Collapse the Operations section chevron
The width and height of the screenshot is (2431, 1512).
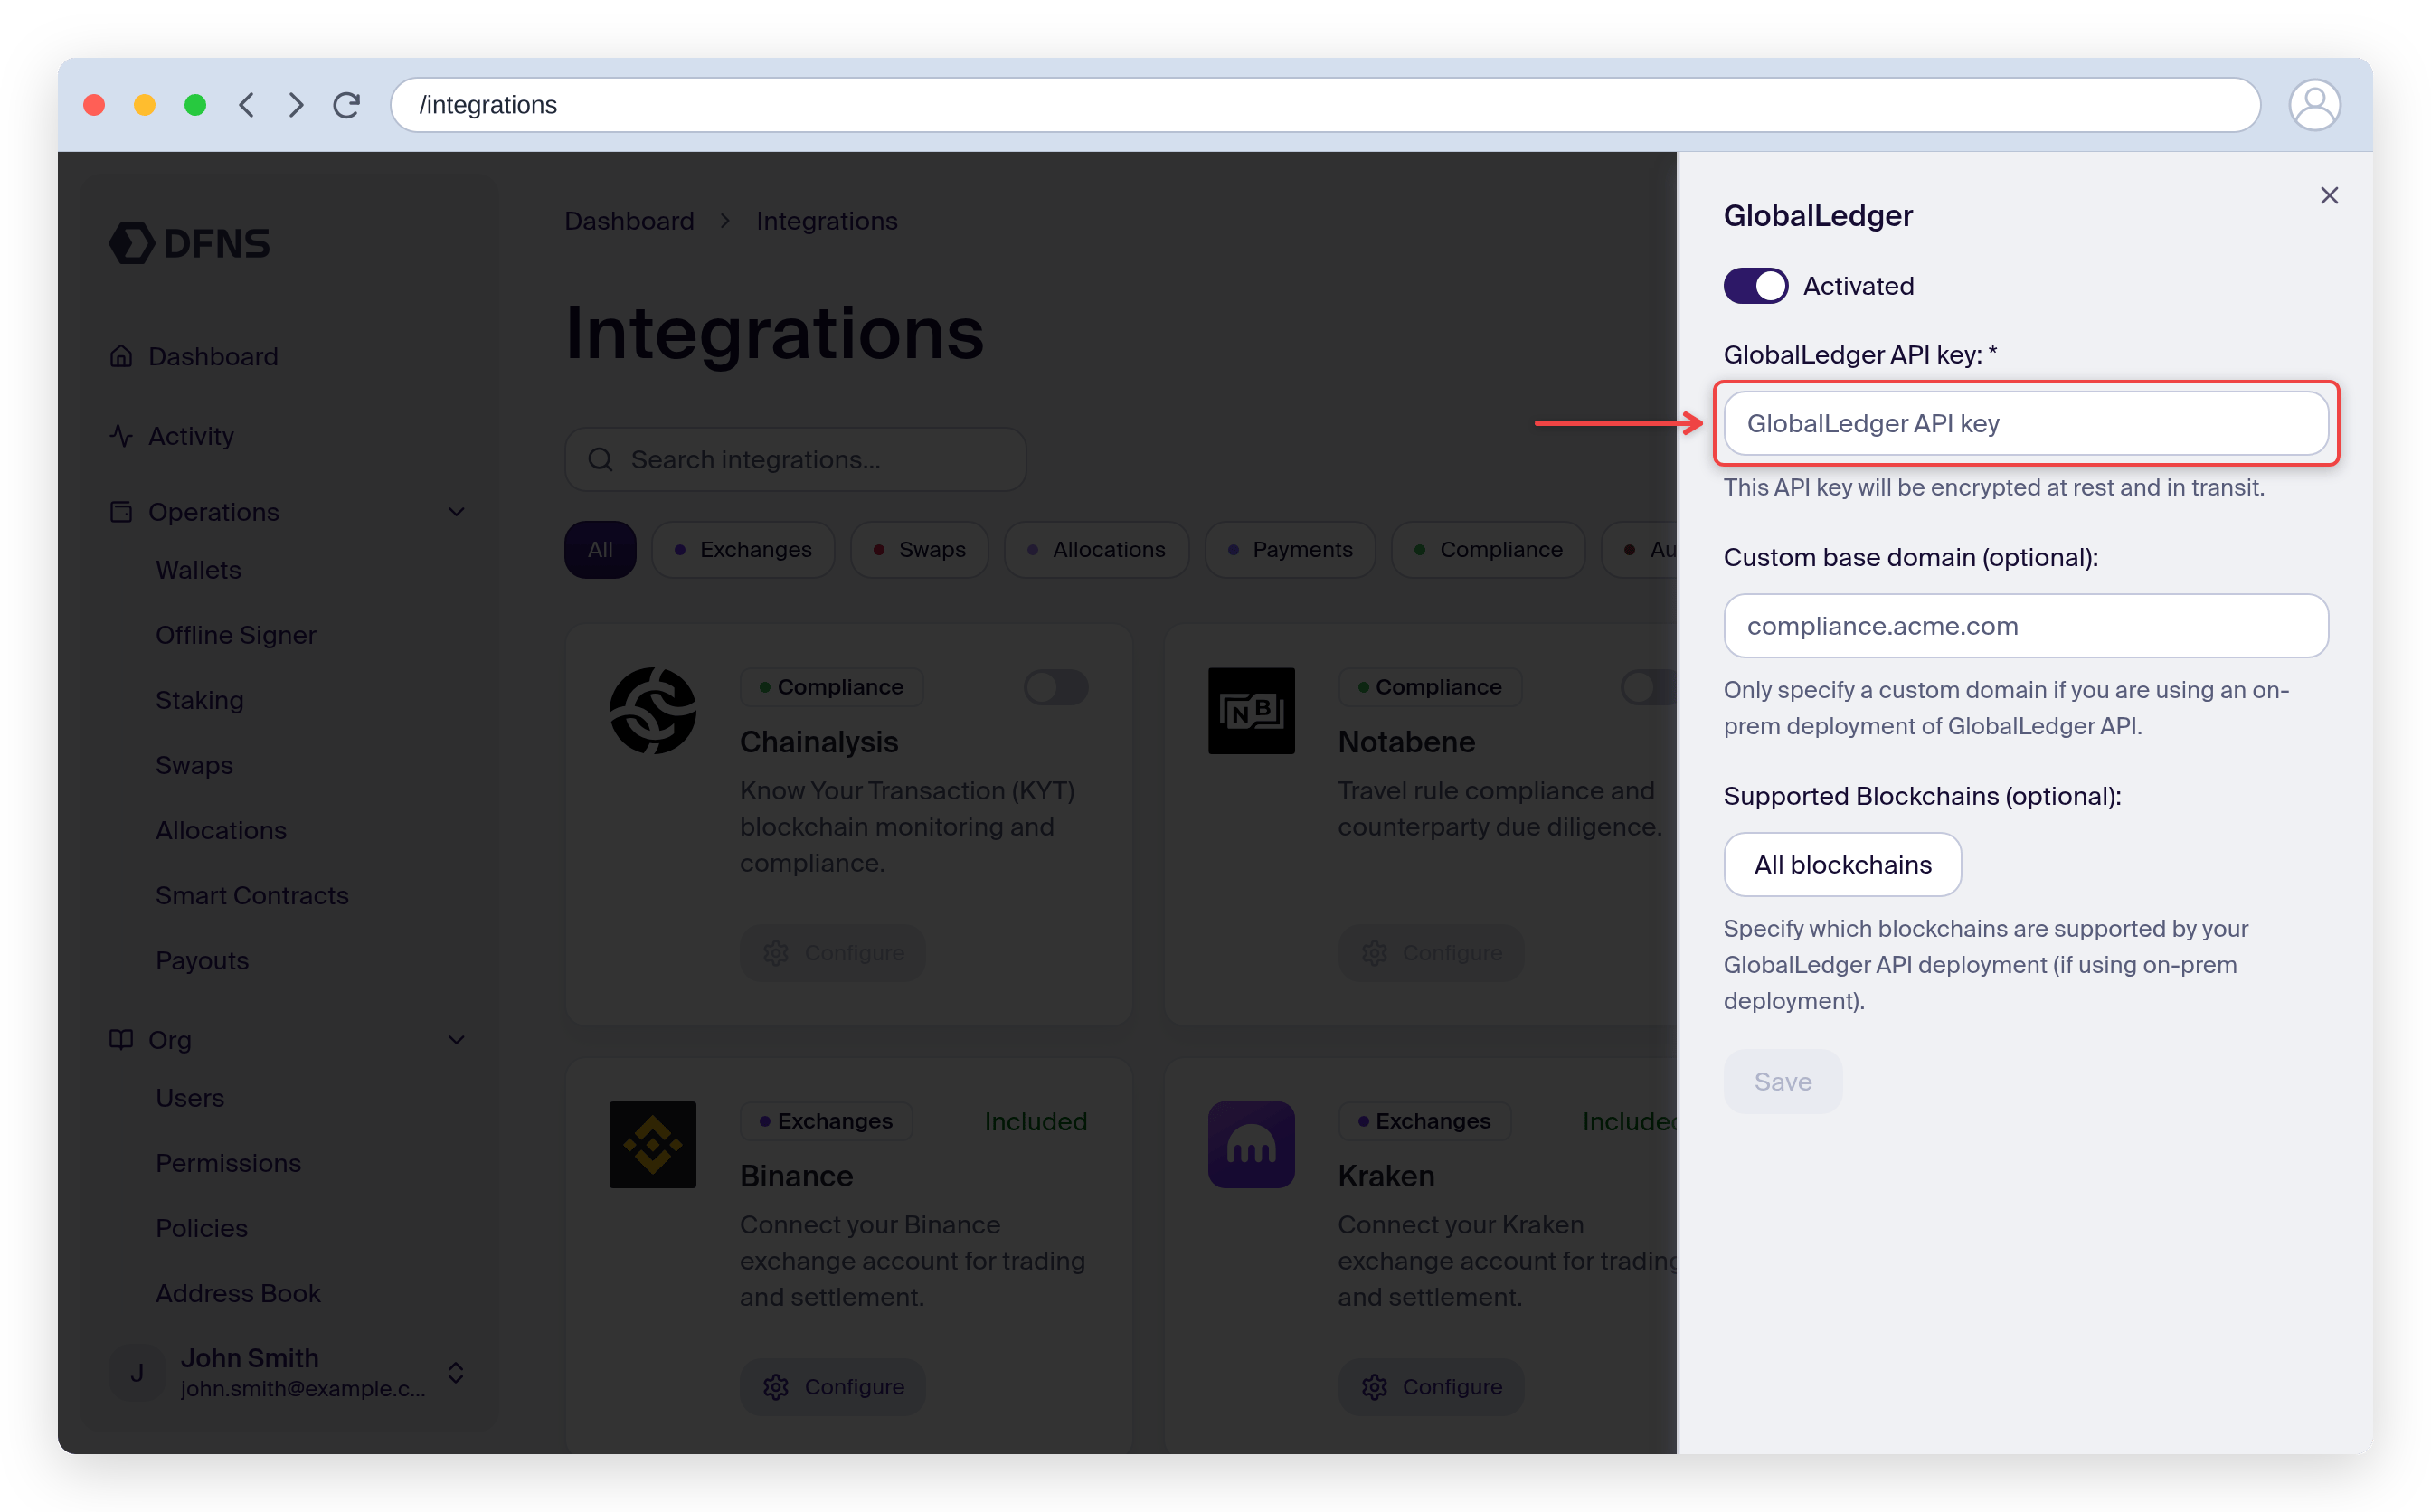[x=456, y=512]
